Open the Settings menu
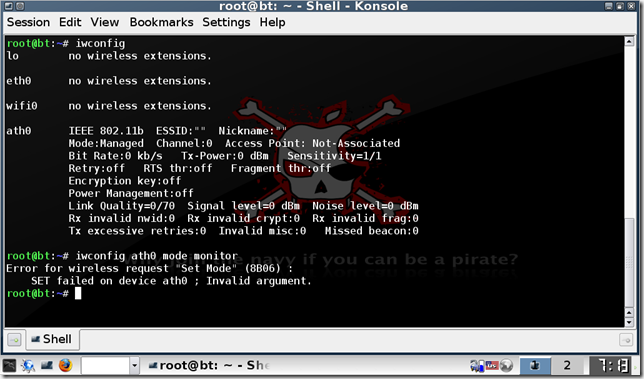Image resolution: width=644 pixels, height=379 pixels. click(226, 22)
